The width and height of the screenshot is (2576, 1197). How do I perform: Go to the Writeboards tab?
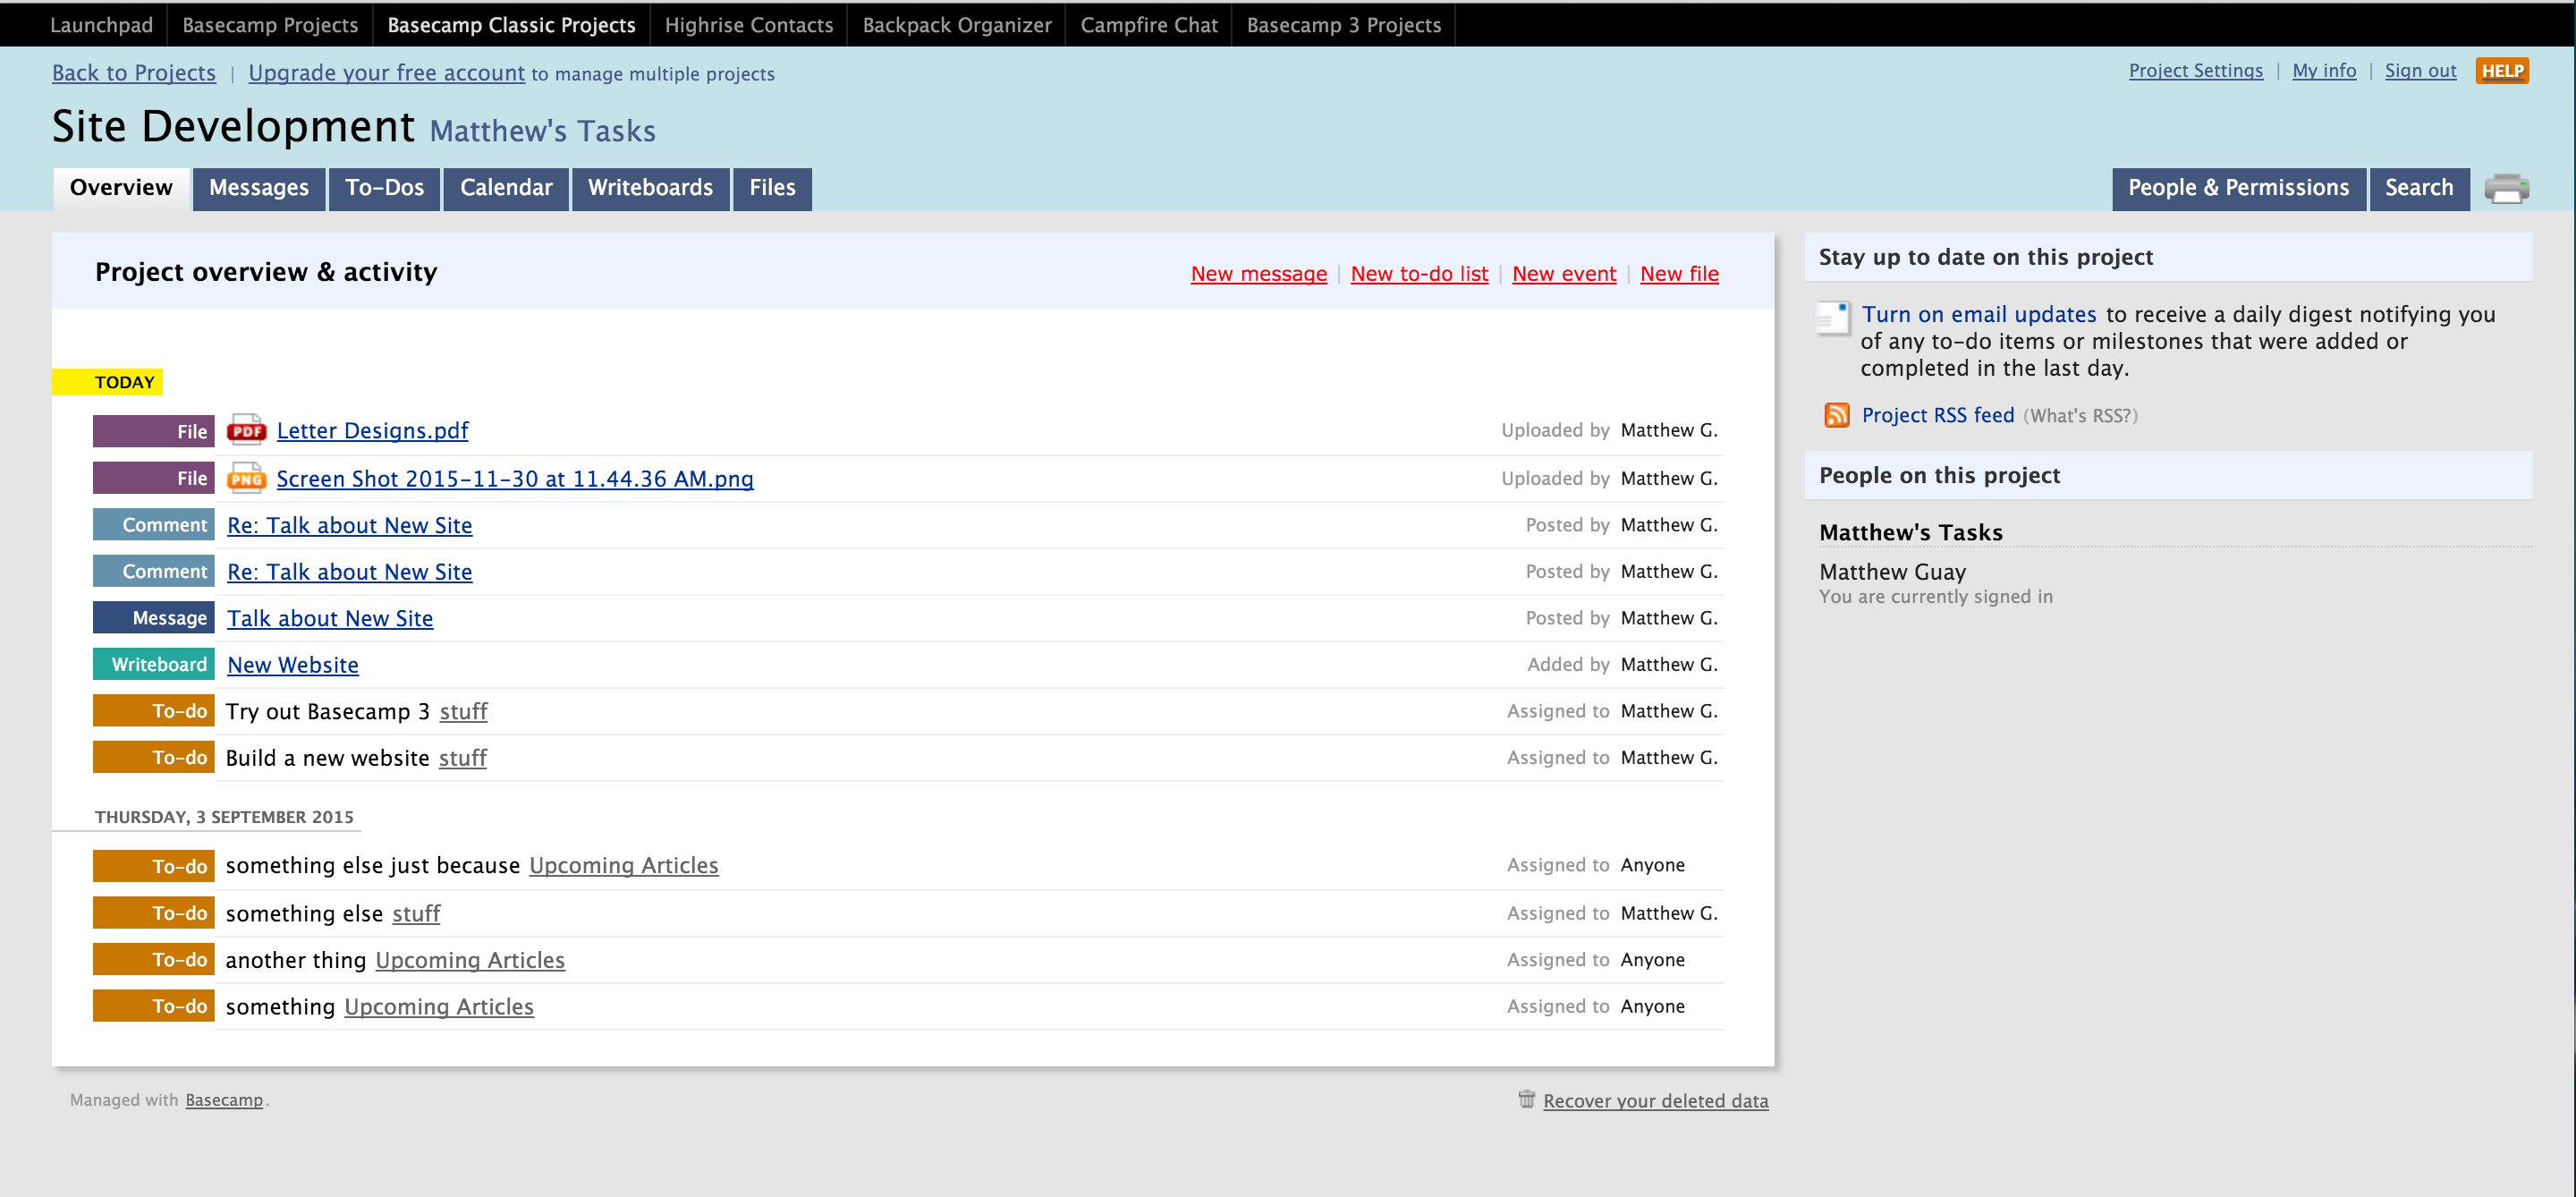point(650,188)
